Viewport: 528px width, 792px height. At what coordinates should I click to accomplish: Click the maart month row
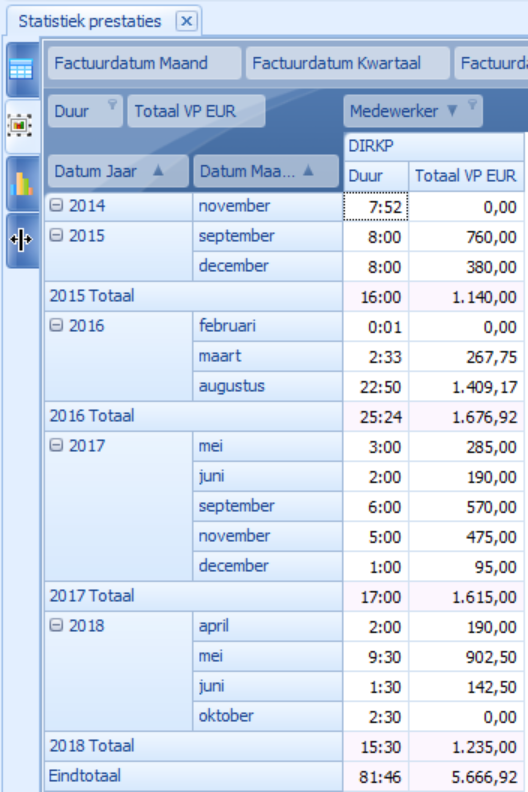tap(267, 356)
